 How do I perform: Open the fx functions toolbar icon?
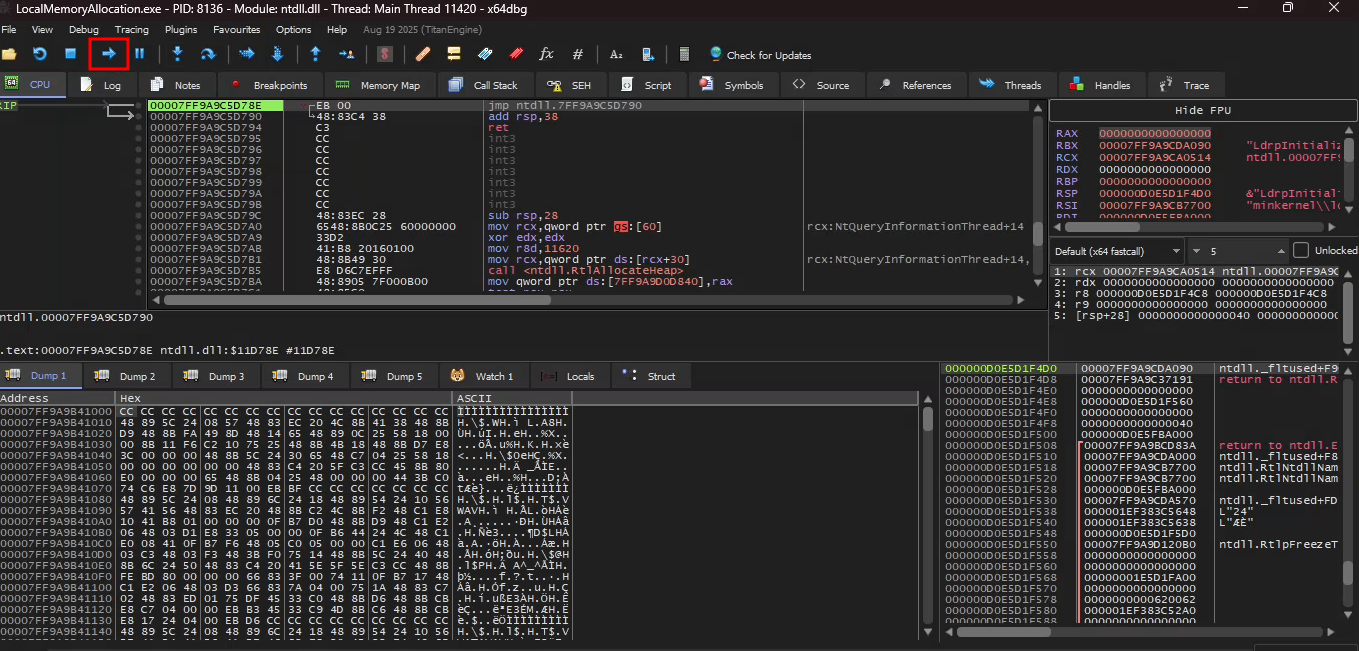point(546,54)
